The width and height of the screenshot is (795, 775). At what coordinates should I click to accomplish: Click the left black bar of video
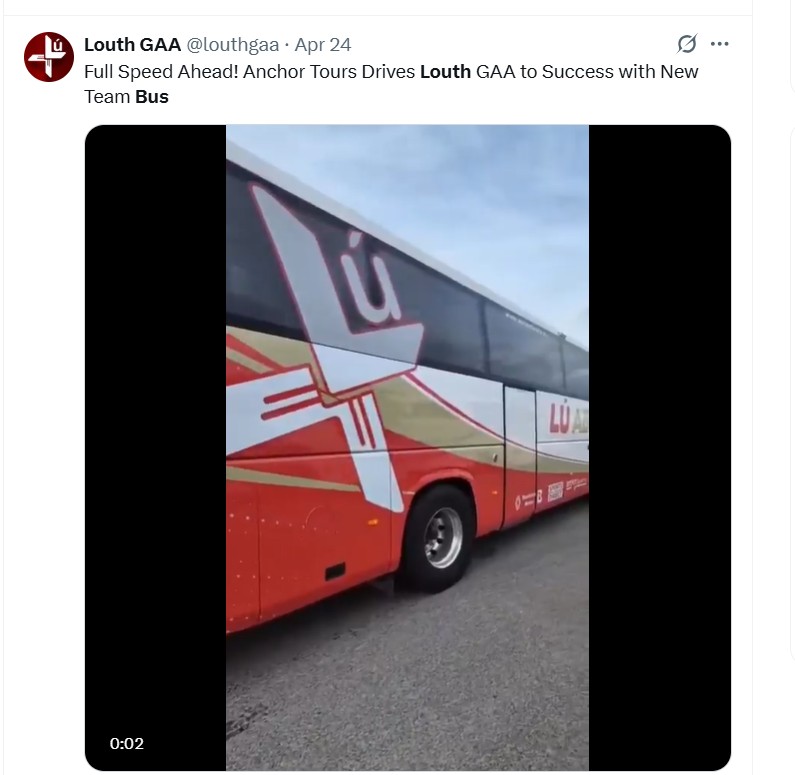click(x=155, y=448)
